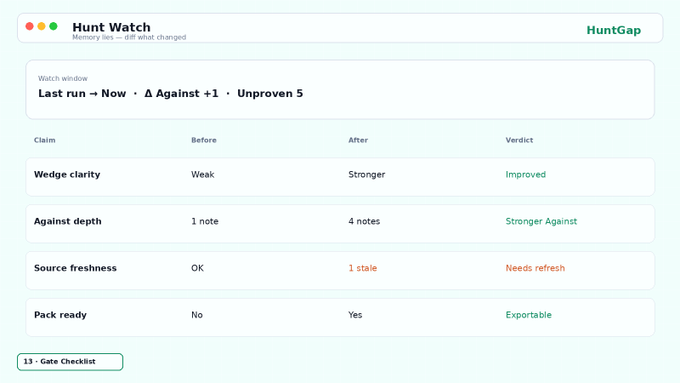This screenshot has height=383, width=680.
Task: Click the yellow minimize window dot
Action: [41, 26]
